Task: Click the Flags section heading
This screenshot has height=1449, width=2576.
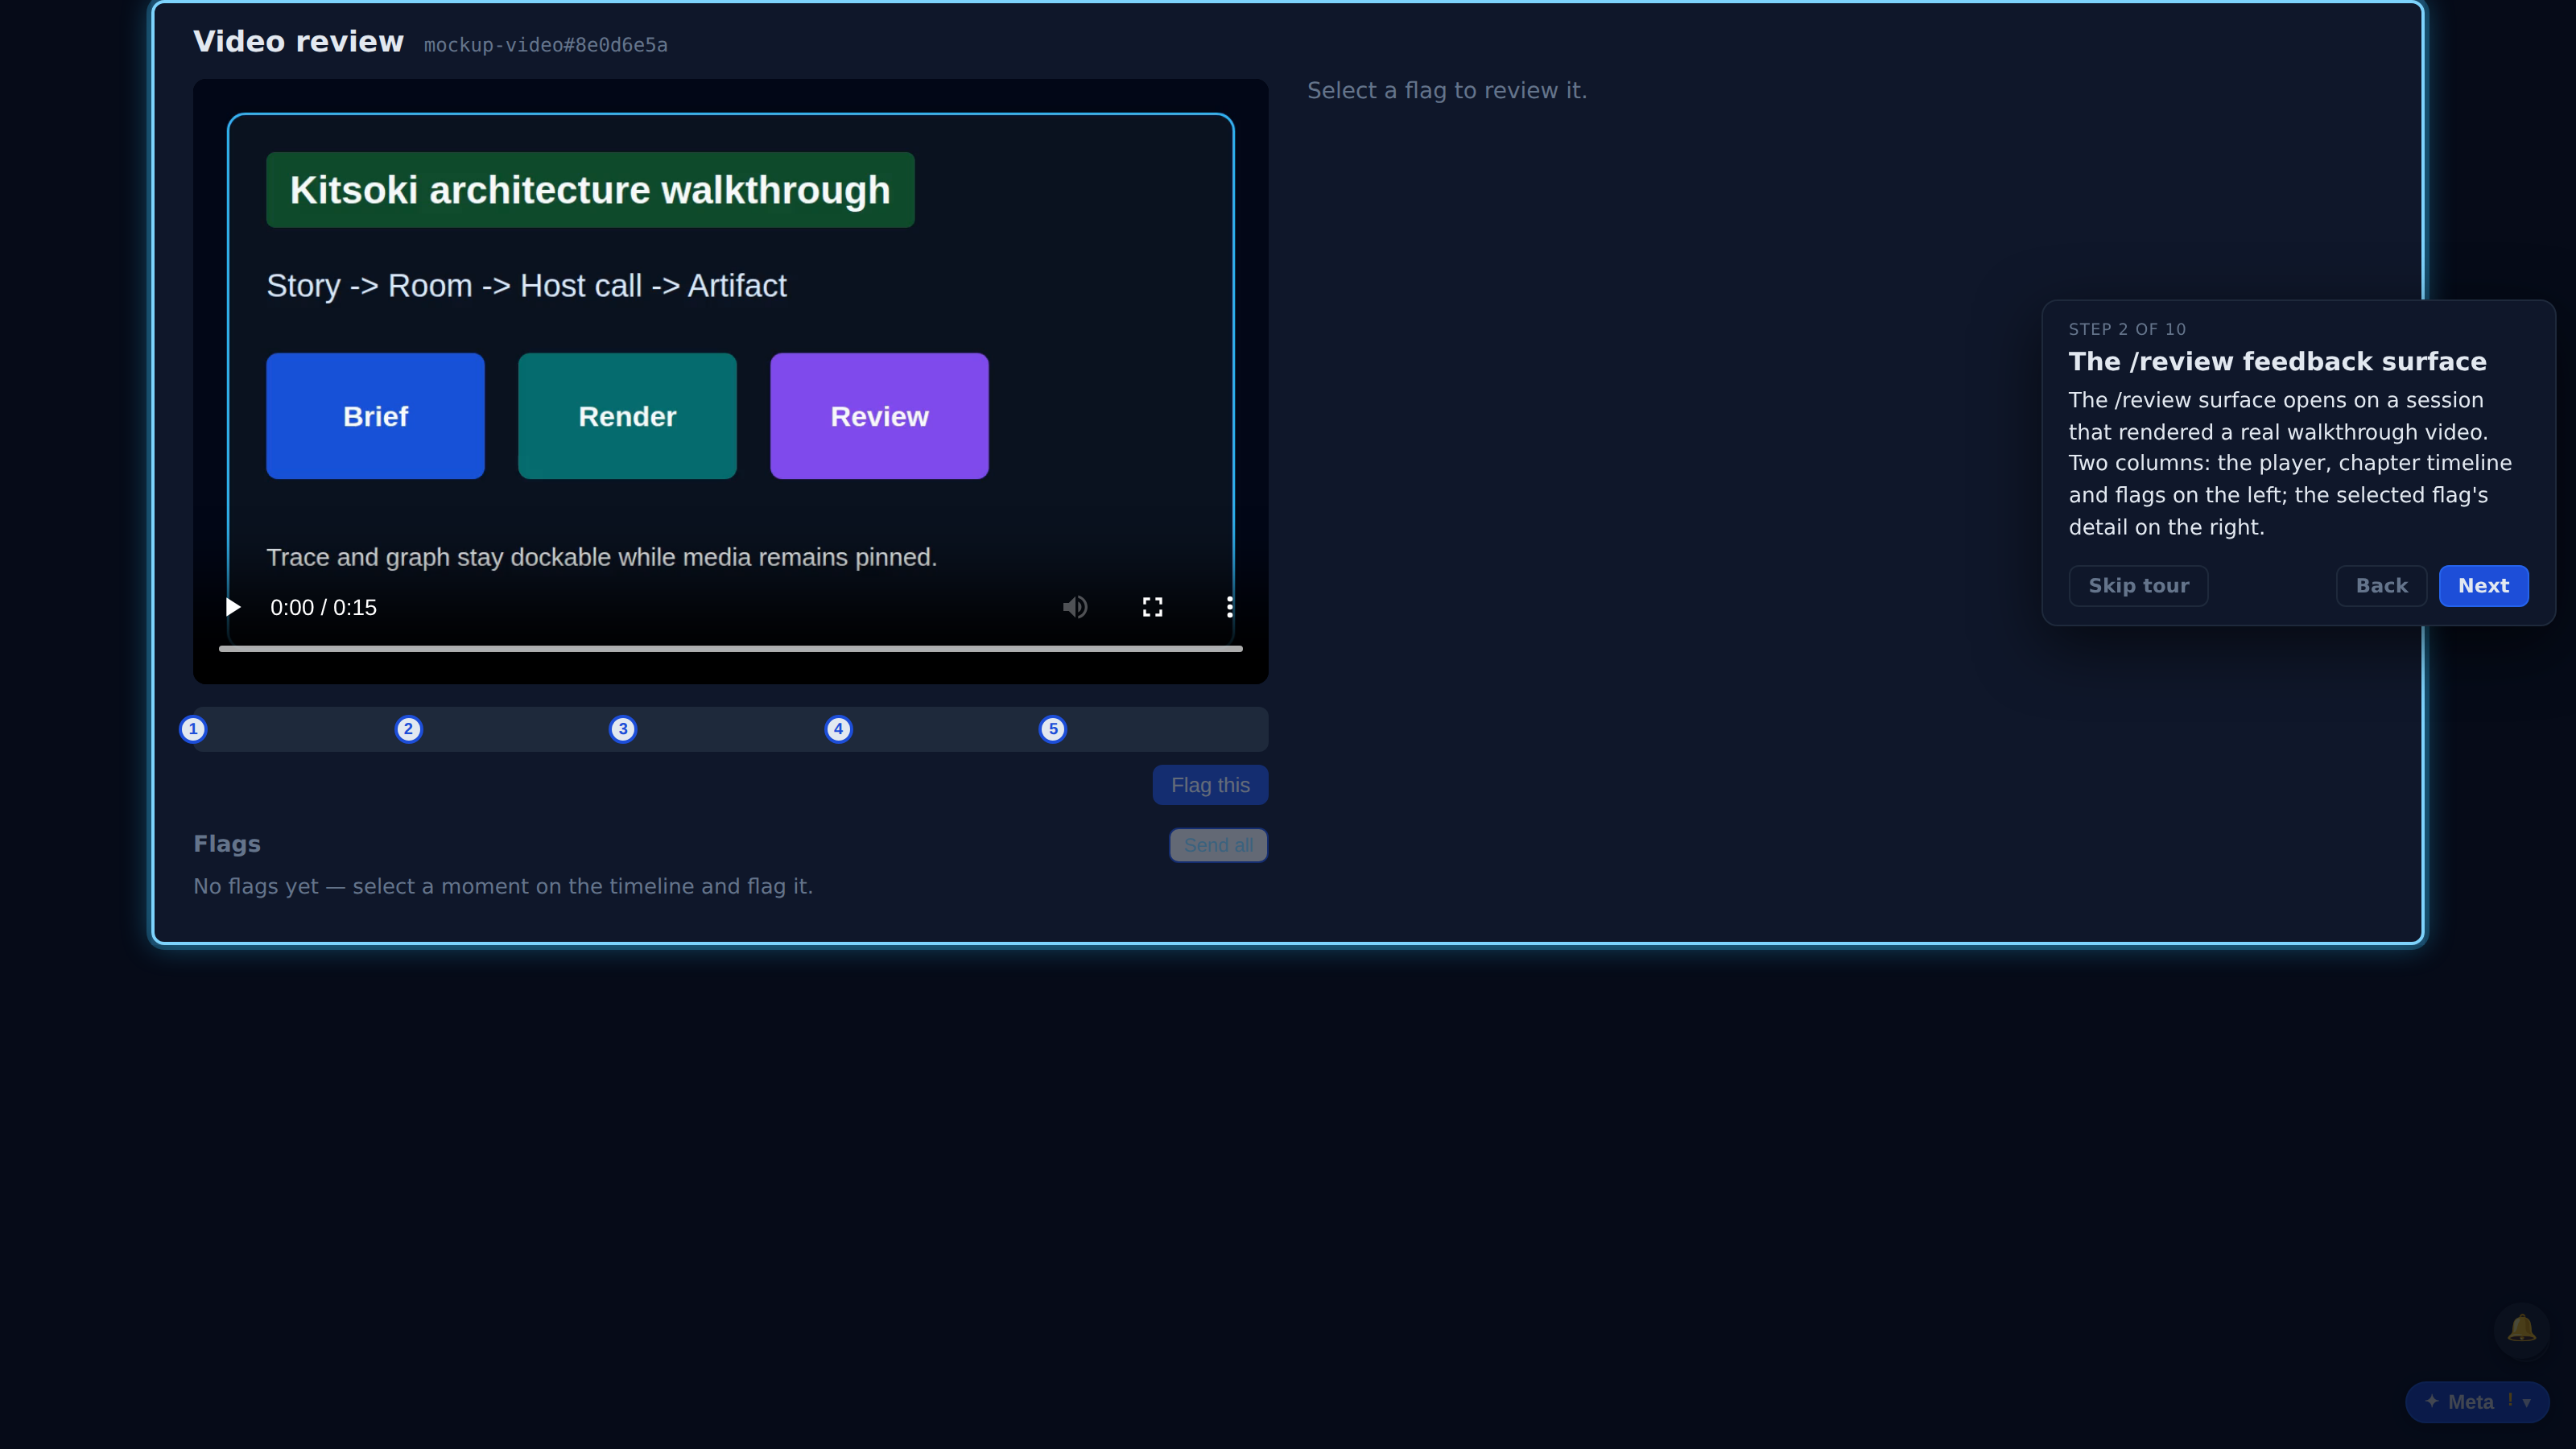Action: tap(227, 844)
